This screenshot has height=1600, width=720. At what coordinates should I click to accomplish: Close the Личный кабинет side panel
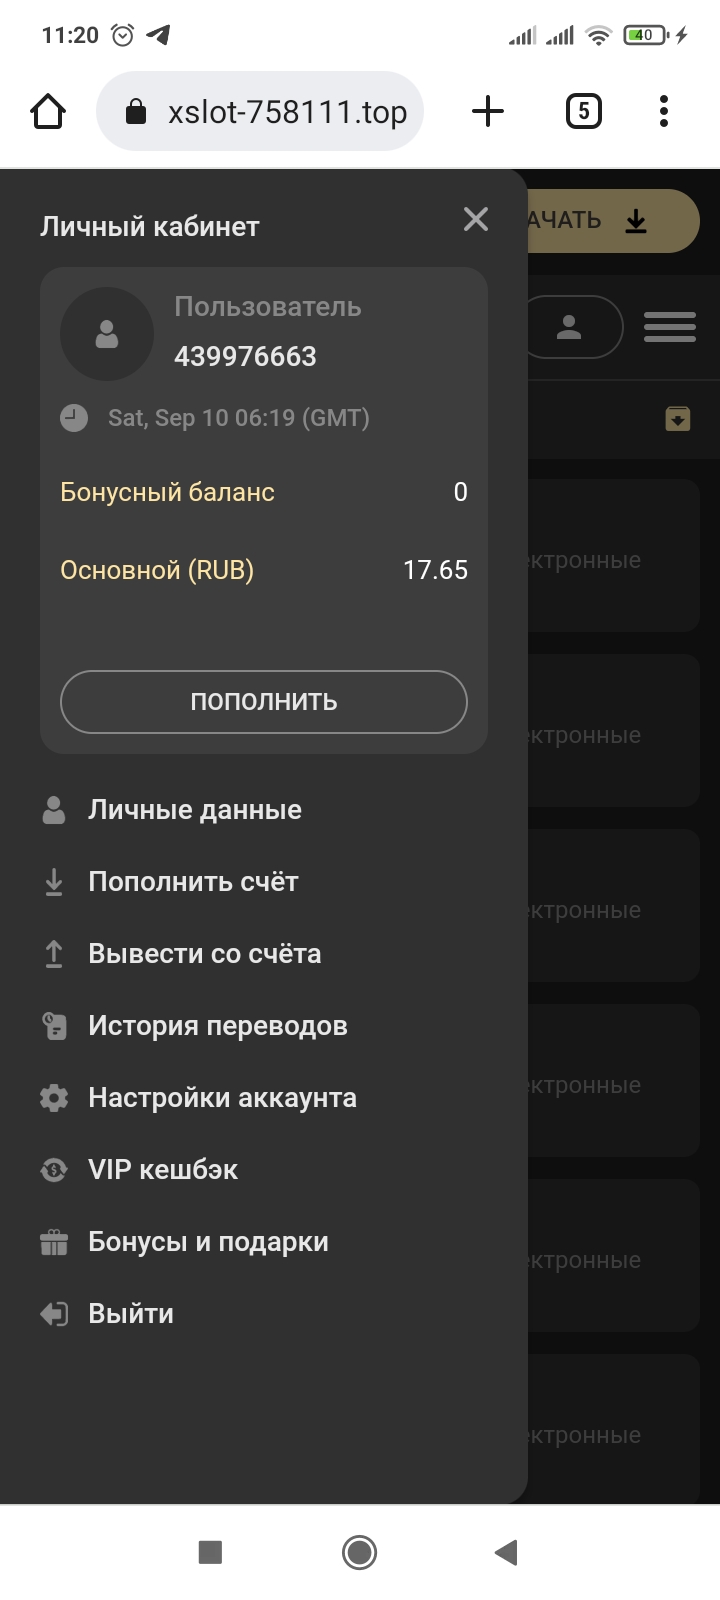click(476, 219)
